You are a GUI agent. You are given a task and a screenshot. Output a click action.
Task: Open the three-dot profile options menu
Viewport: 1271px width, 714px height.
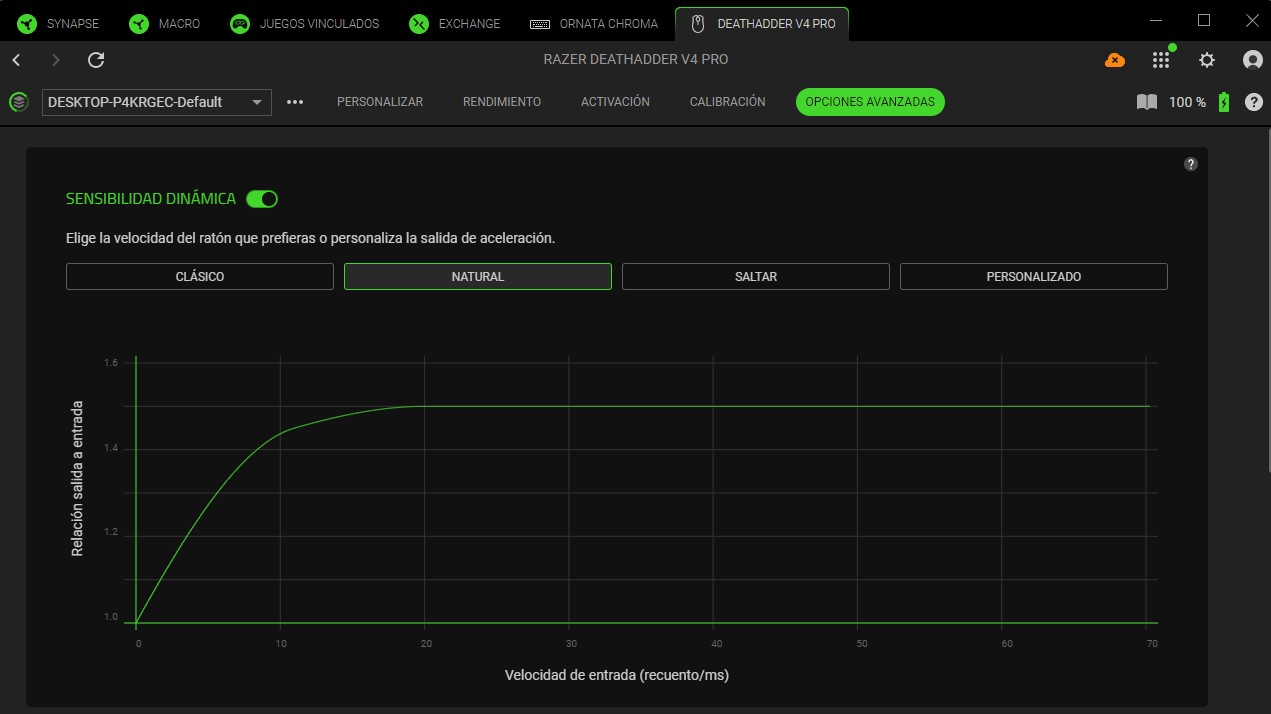point(295,102)
